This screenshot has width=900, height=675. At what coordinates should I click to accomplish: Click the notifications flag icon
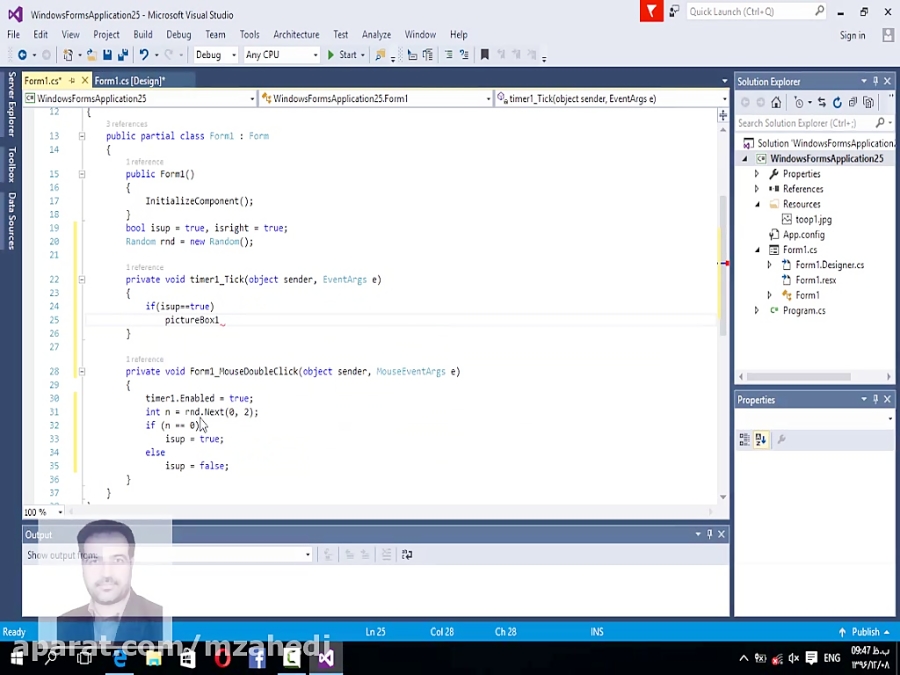point(651,12)
